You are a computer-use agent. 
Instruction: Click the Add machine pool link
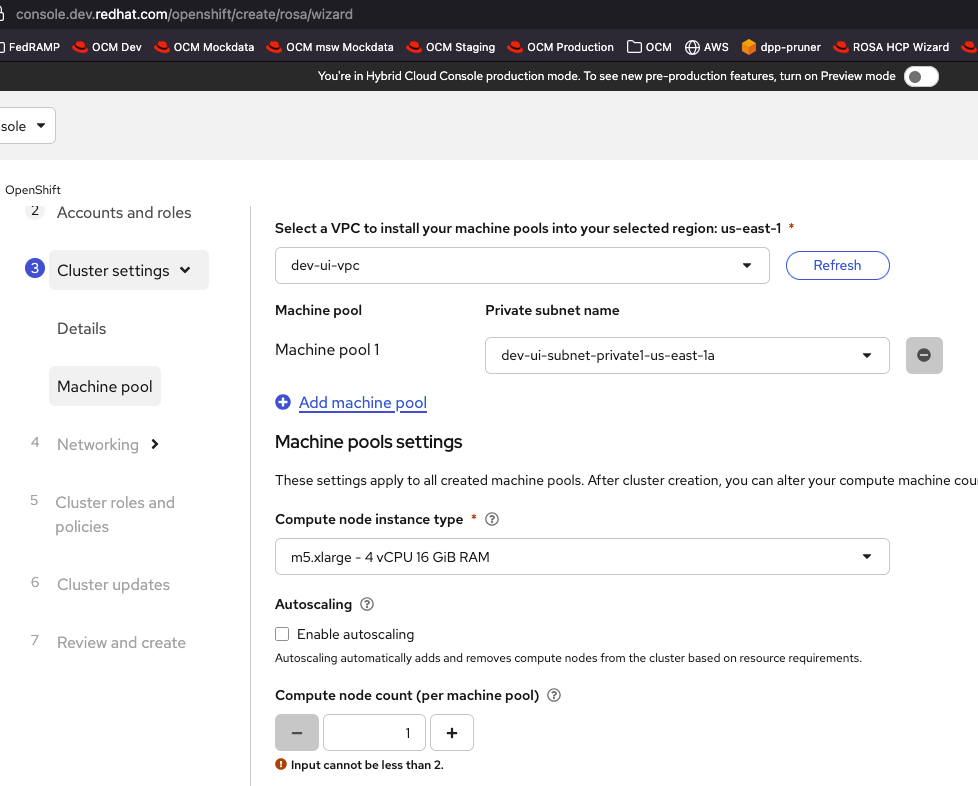pos(363,403)
